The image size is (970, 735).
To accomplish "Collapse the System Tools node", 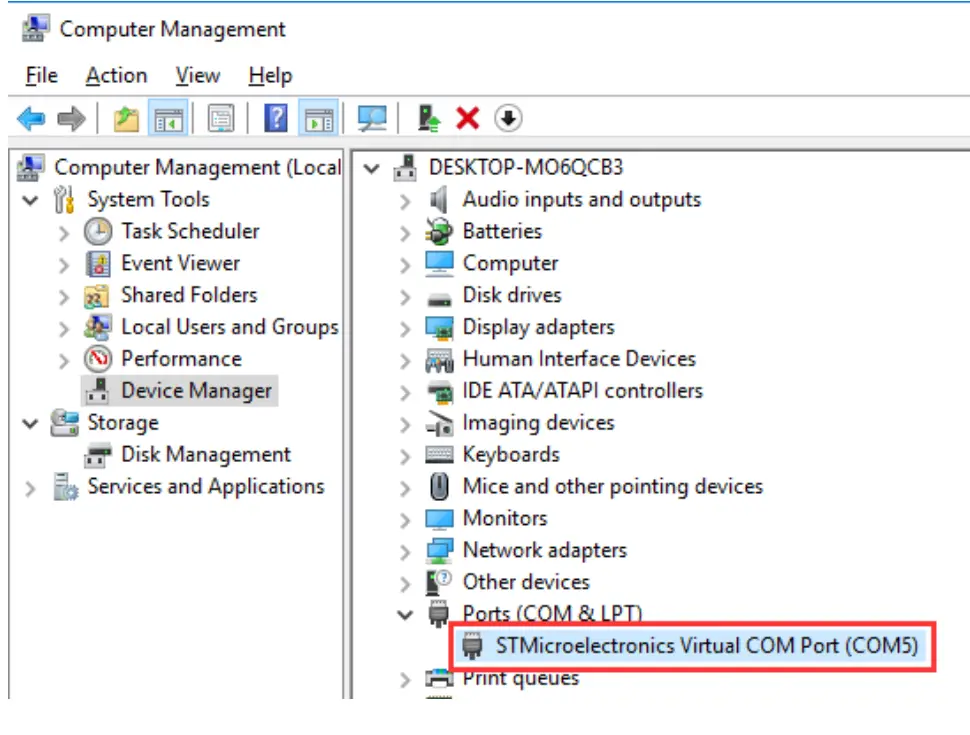I will [x=30, y=200].
